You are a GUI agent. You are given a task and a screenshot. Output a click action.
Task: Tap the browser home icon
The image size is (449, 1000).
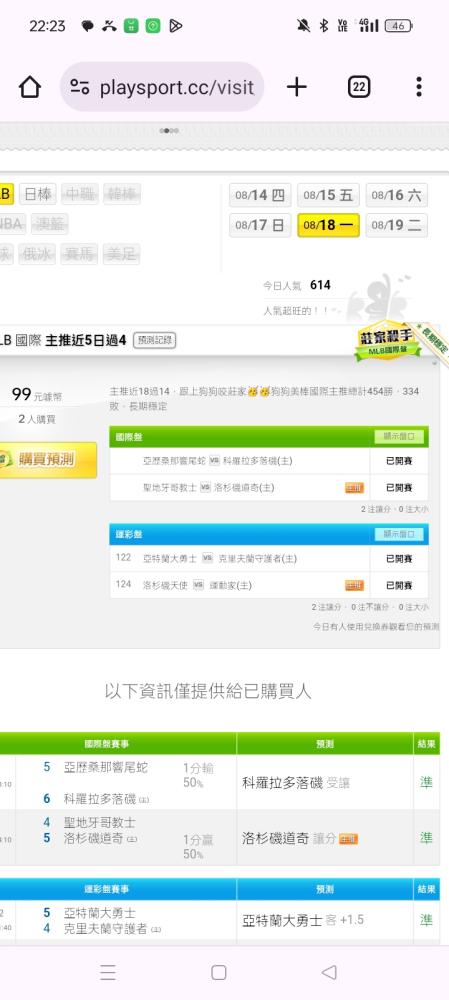pos(30,87)
